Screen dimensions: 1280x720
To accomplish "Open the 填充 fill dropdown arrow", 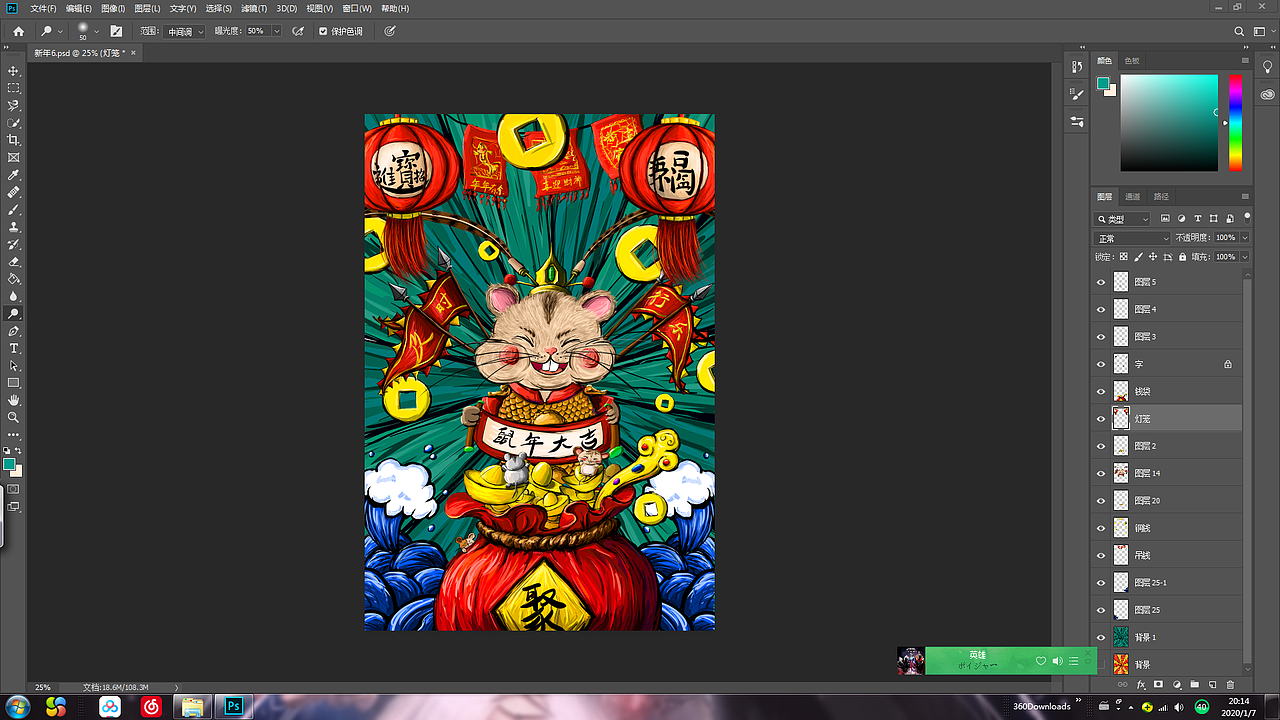I will point(1244,257).
